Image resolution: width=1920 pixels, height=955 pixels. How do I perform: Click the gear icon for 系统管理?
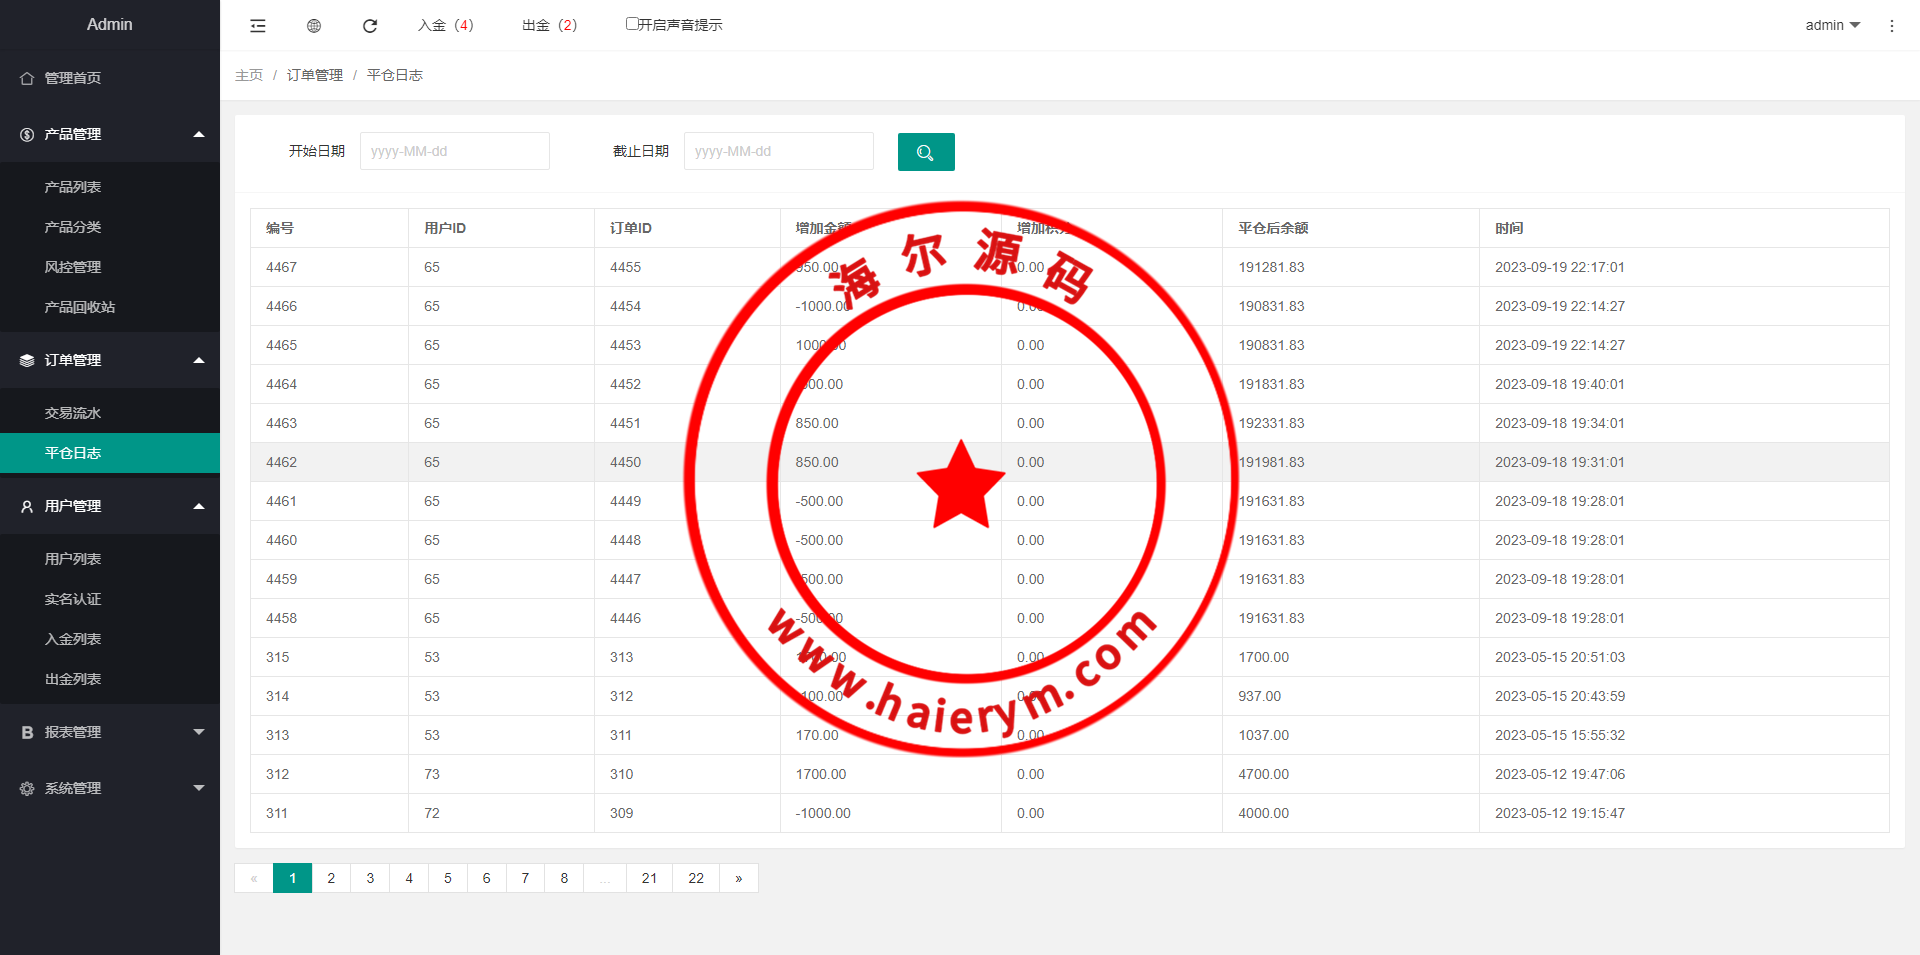27,788
